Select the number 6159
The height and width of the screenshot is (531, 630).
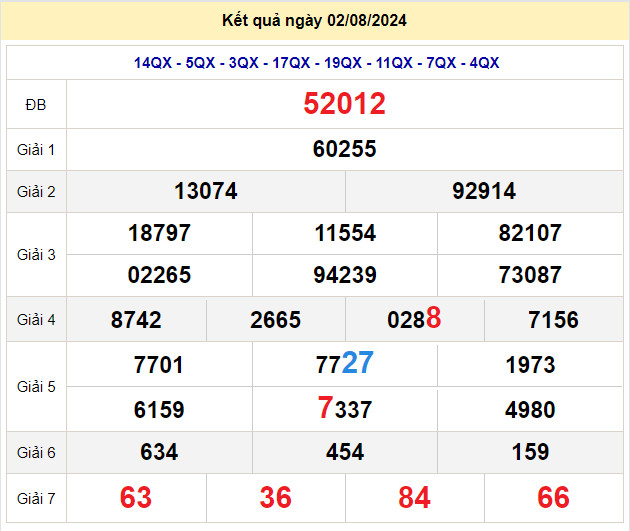point(159,410)
